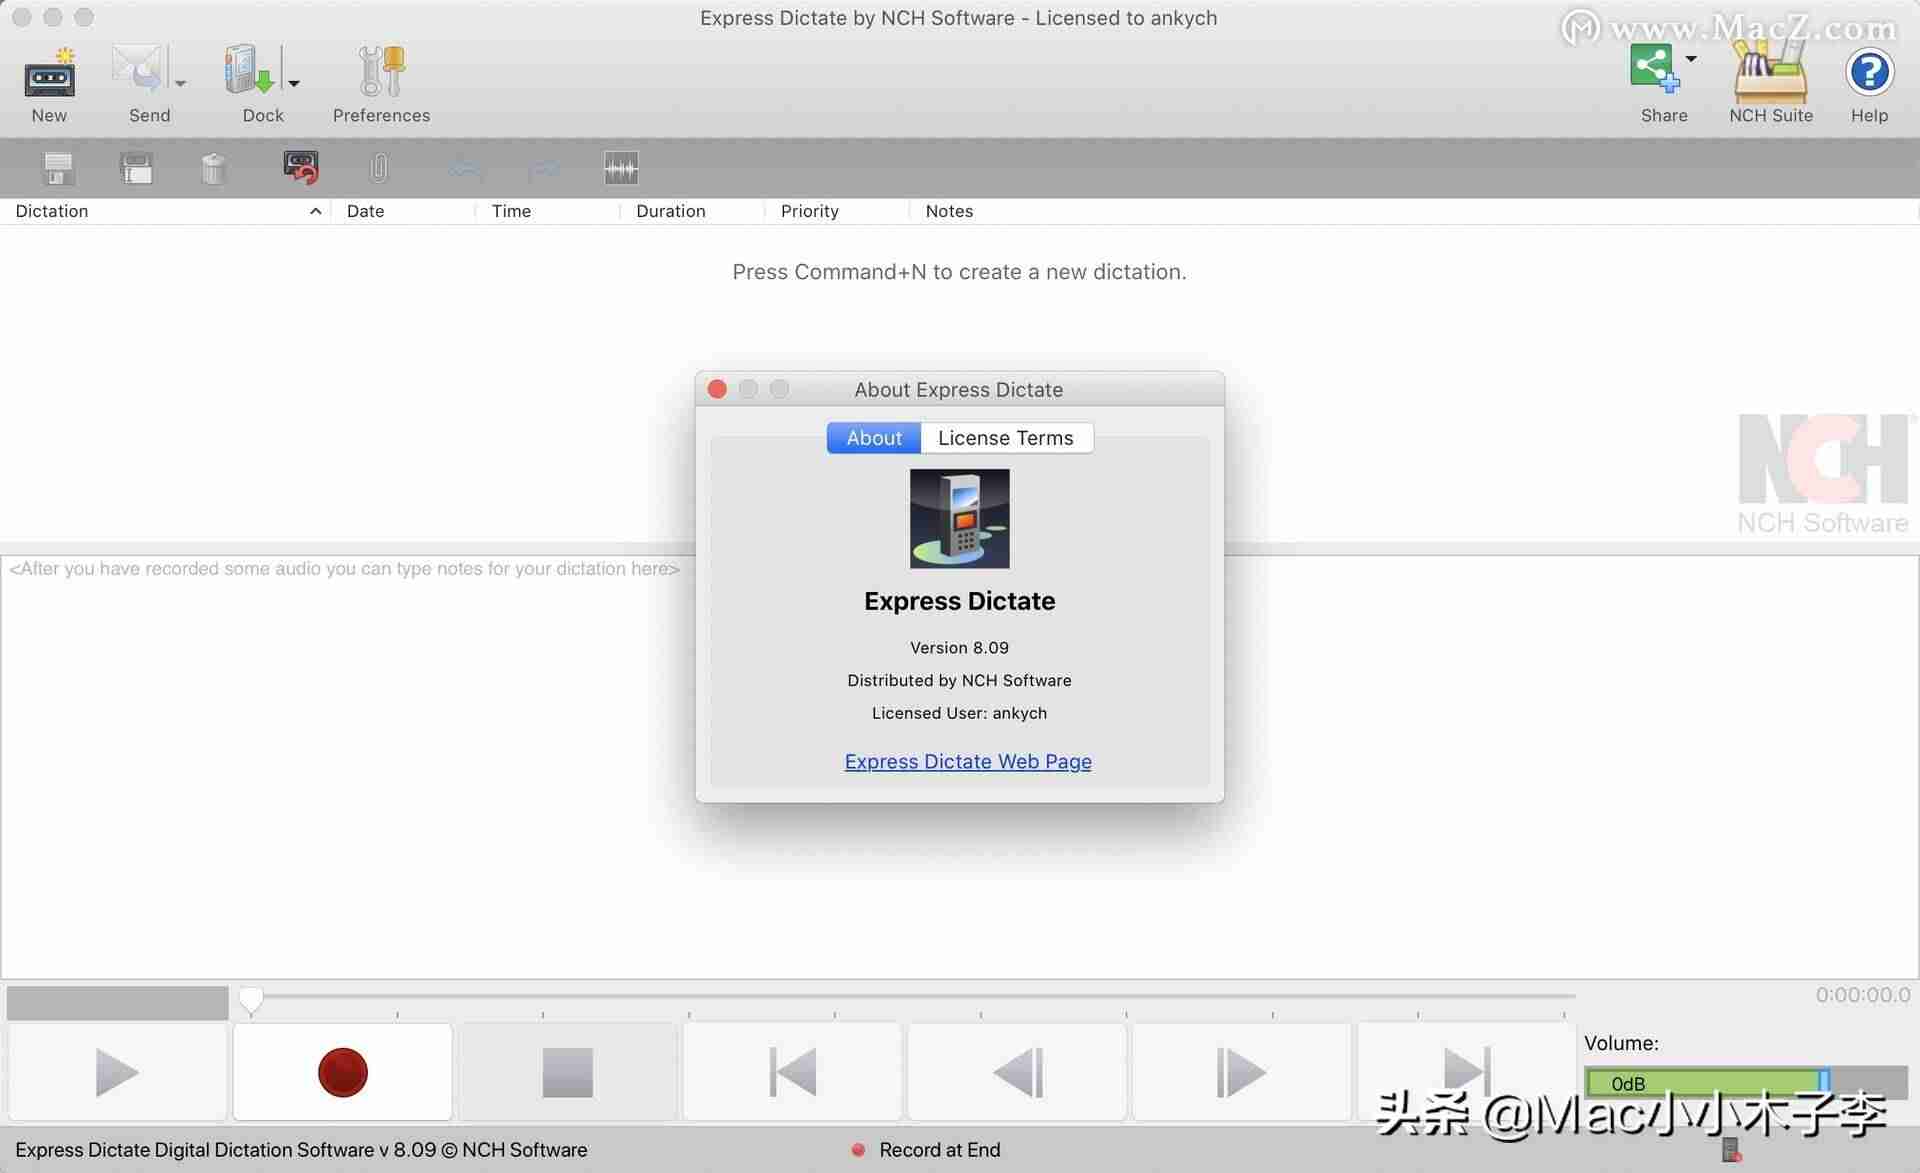The height and width of the screenshot is (1173, 1920).
Task: Click the small recorder status bar icon
Action: click(x=1730, y=1150)
